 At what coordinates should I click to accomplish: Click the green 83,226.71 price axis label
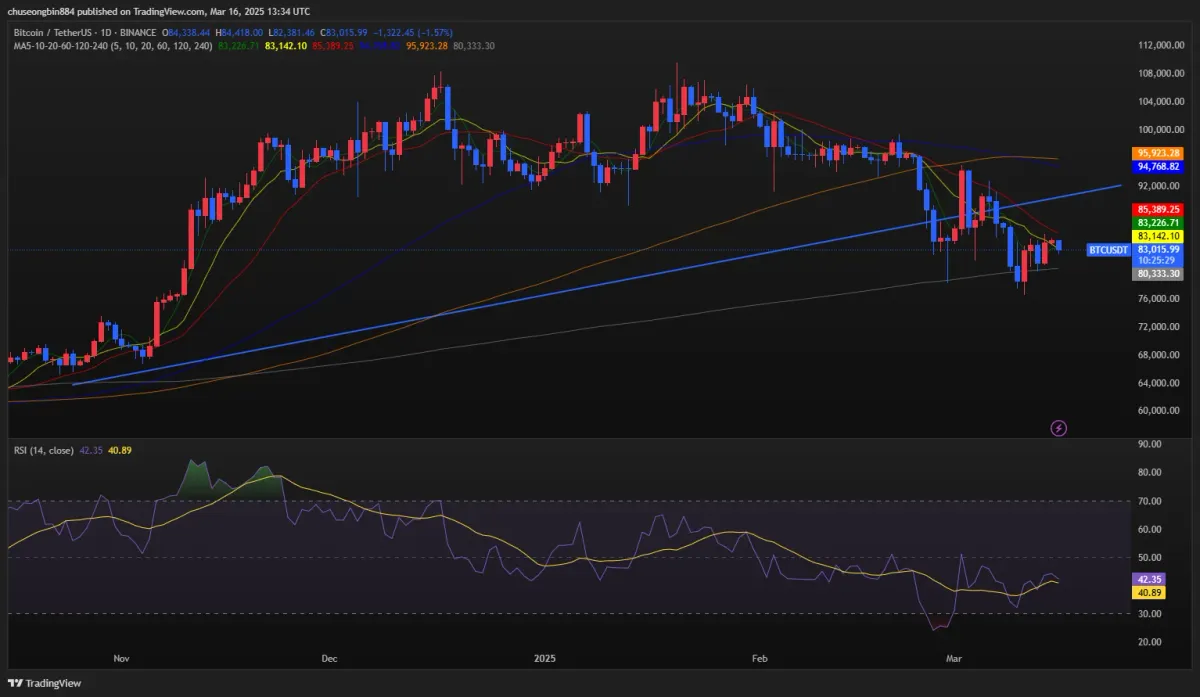pos(1157,222)
